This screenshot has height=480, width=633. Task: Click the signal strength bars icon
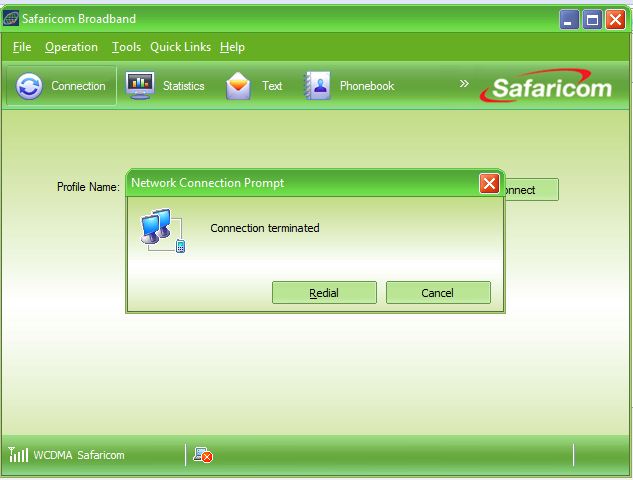18,455
